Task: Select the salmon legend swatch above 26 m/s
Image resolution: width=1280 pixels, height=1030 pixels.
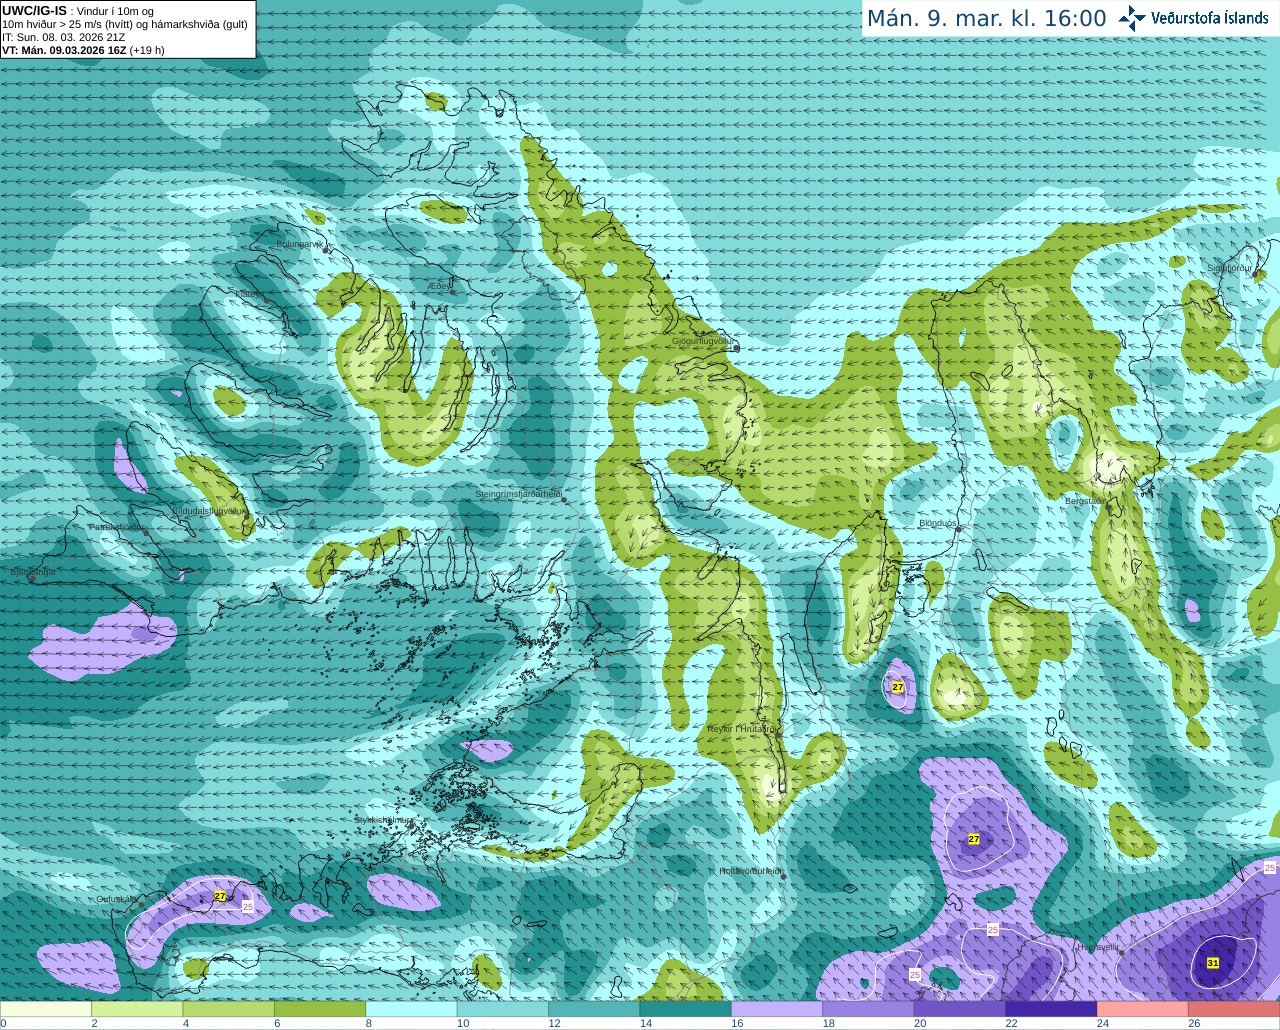Action: pos(1234,1009)
